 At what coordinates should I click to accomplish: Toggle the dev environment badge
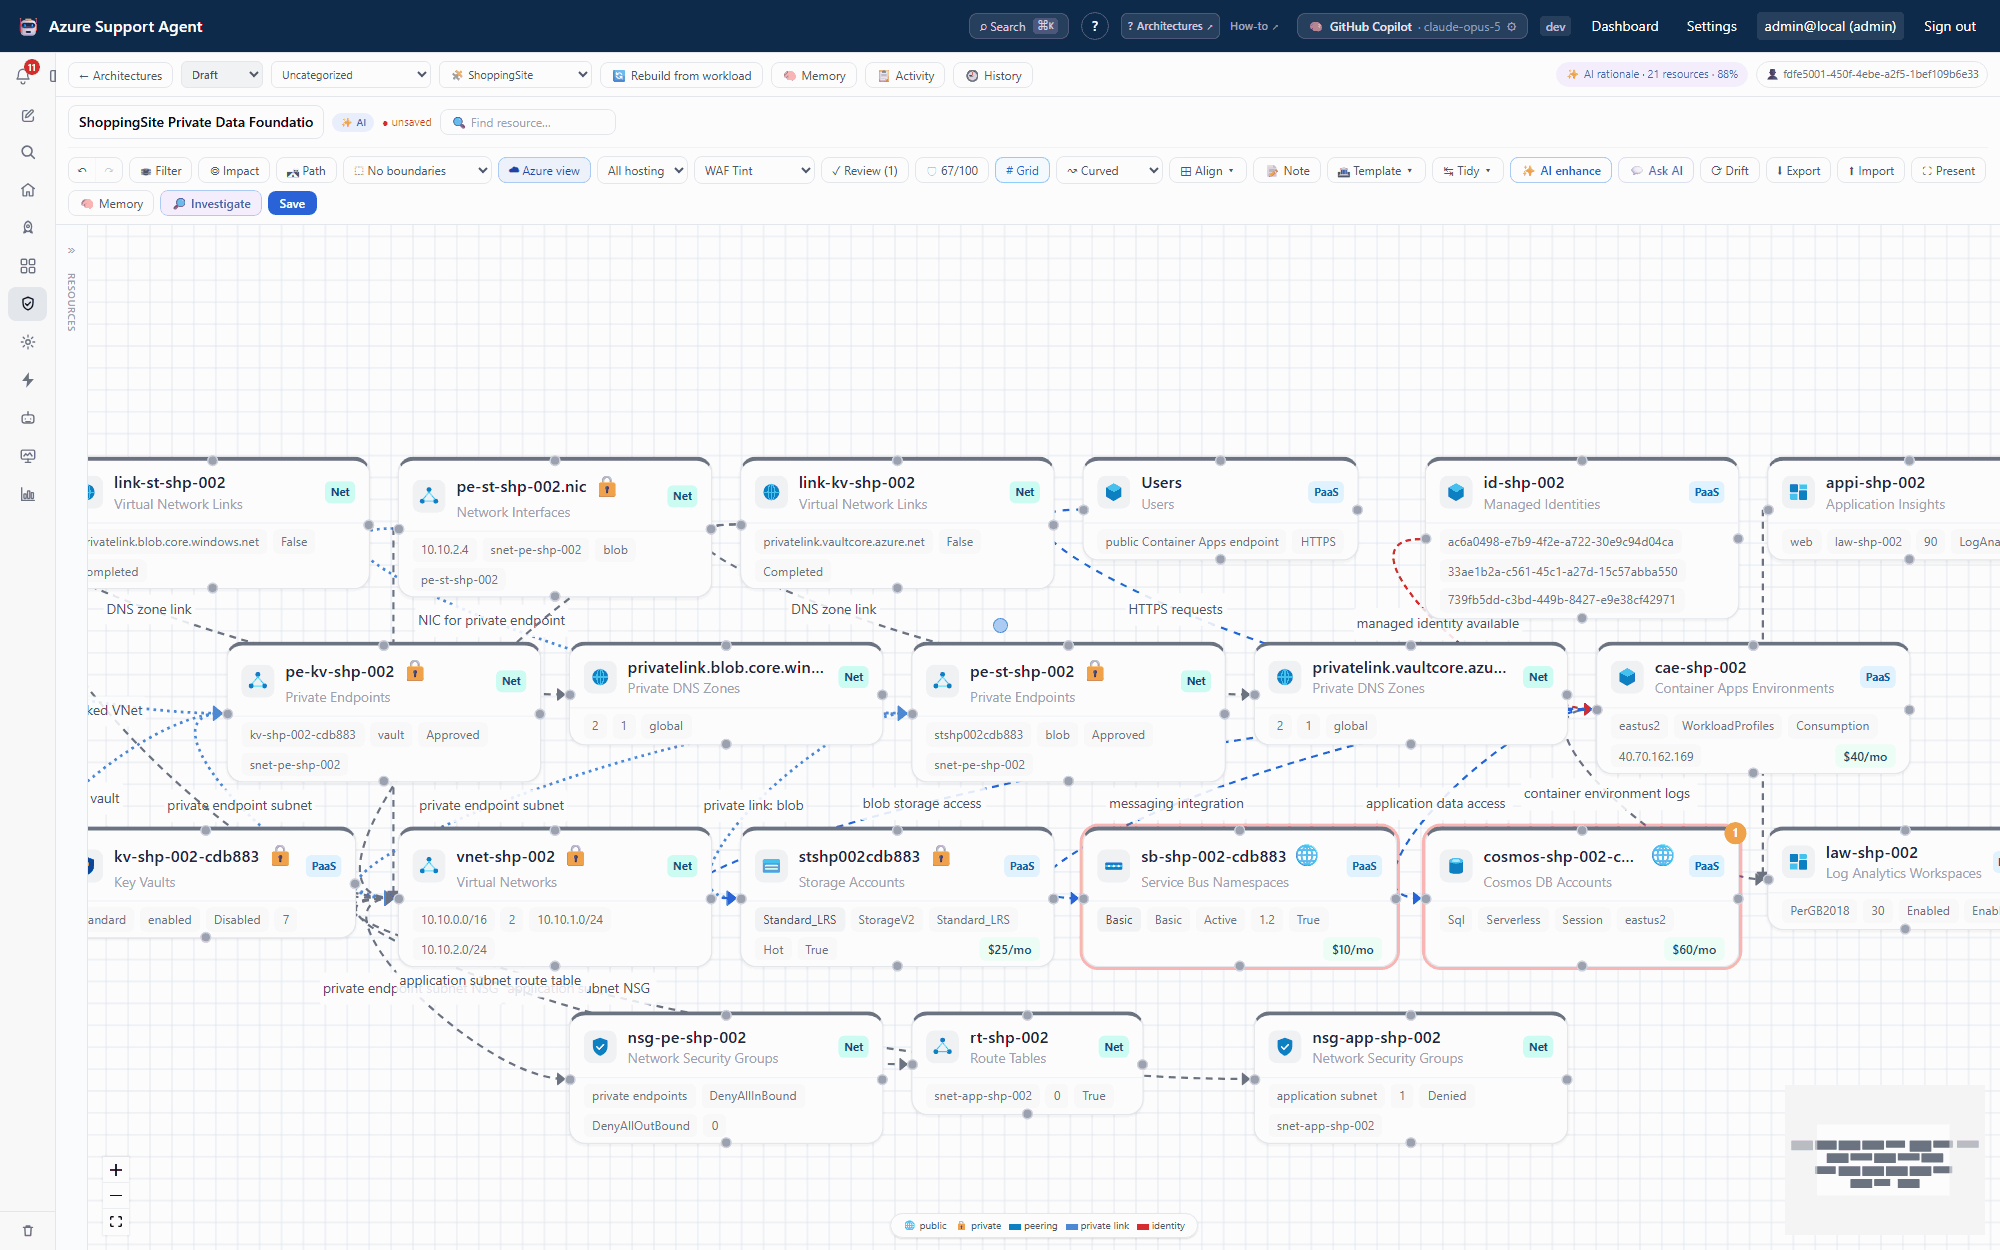point(1555,27)
